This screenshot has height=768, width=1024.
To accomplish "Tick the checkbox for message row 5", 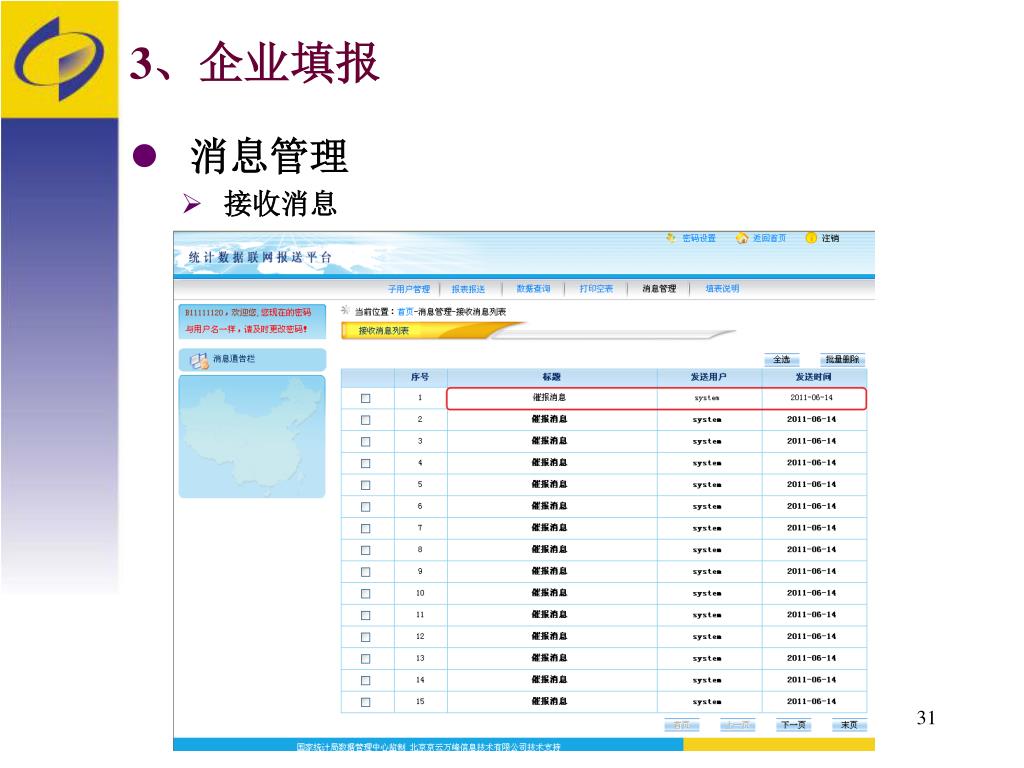I will 366,485.
